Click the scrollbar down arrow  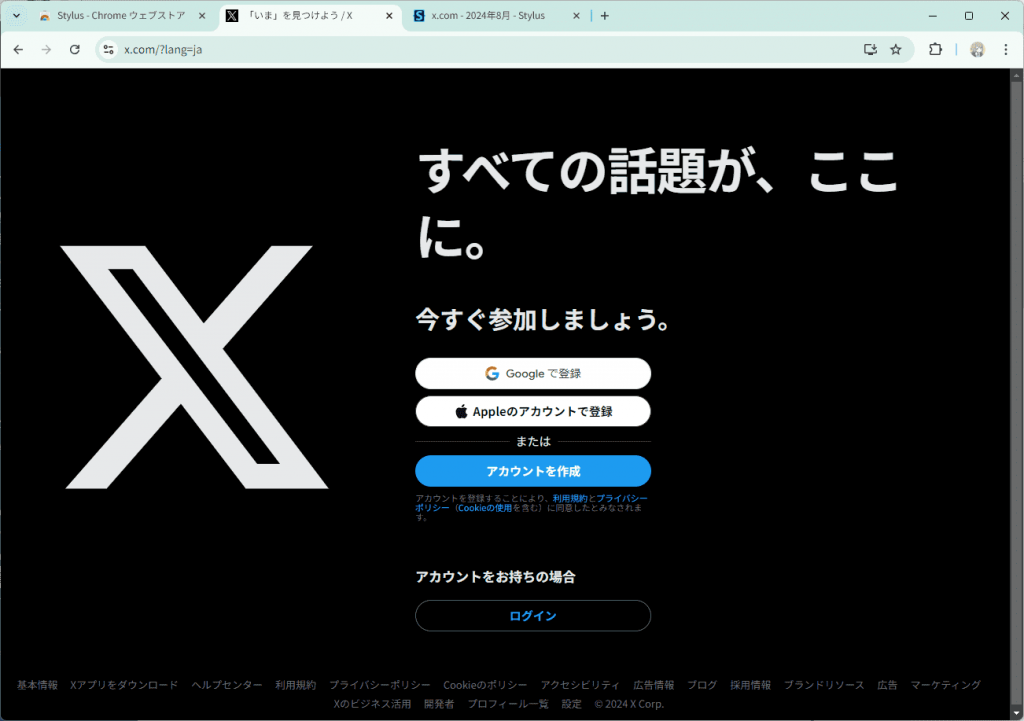pos(1017,714)
